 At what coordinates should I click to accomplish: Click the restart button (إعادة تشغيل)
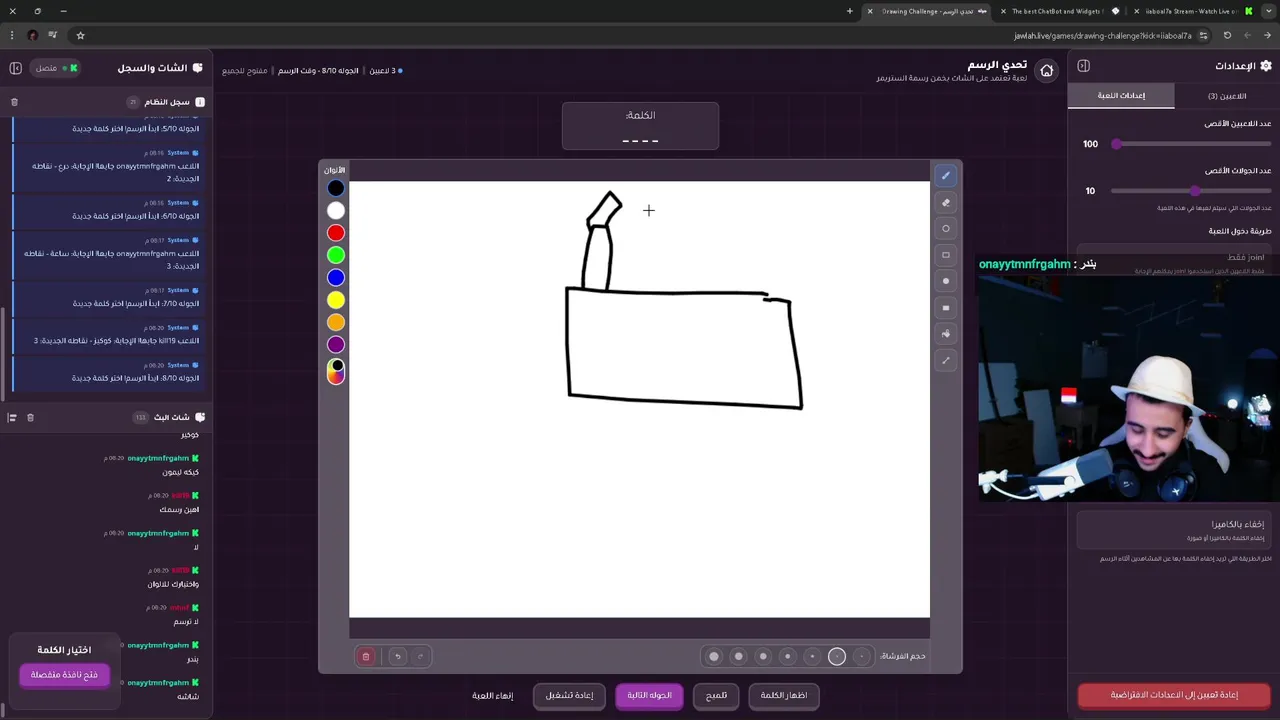(x=570, y=696)
